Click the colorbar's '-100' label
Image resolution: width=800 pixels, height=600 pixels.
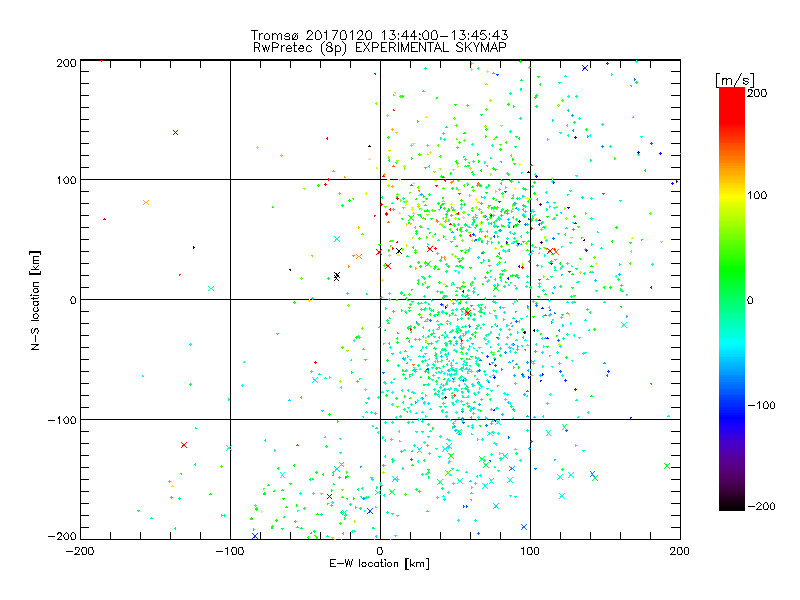(761, 405)
